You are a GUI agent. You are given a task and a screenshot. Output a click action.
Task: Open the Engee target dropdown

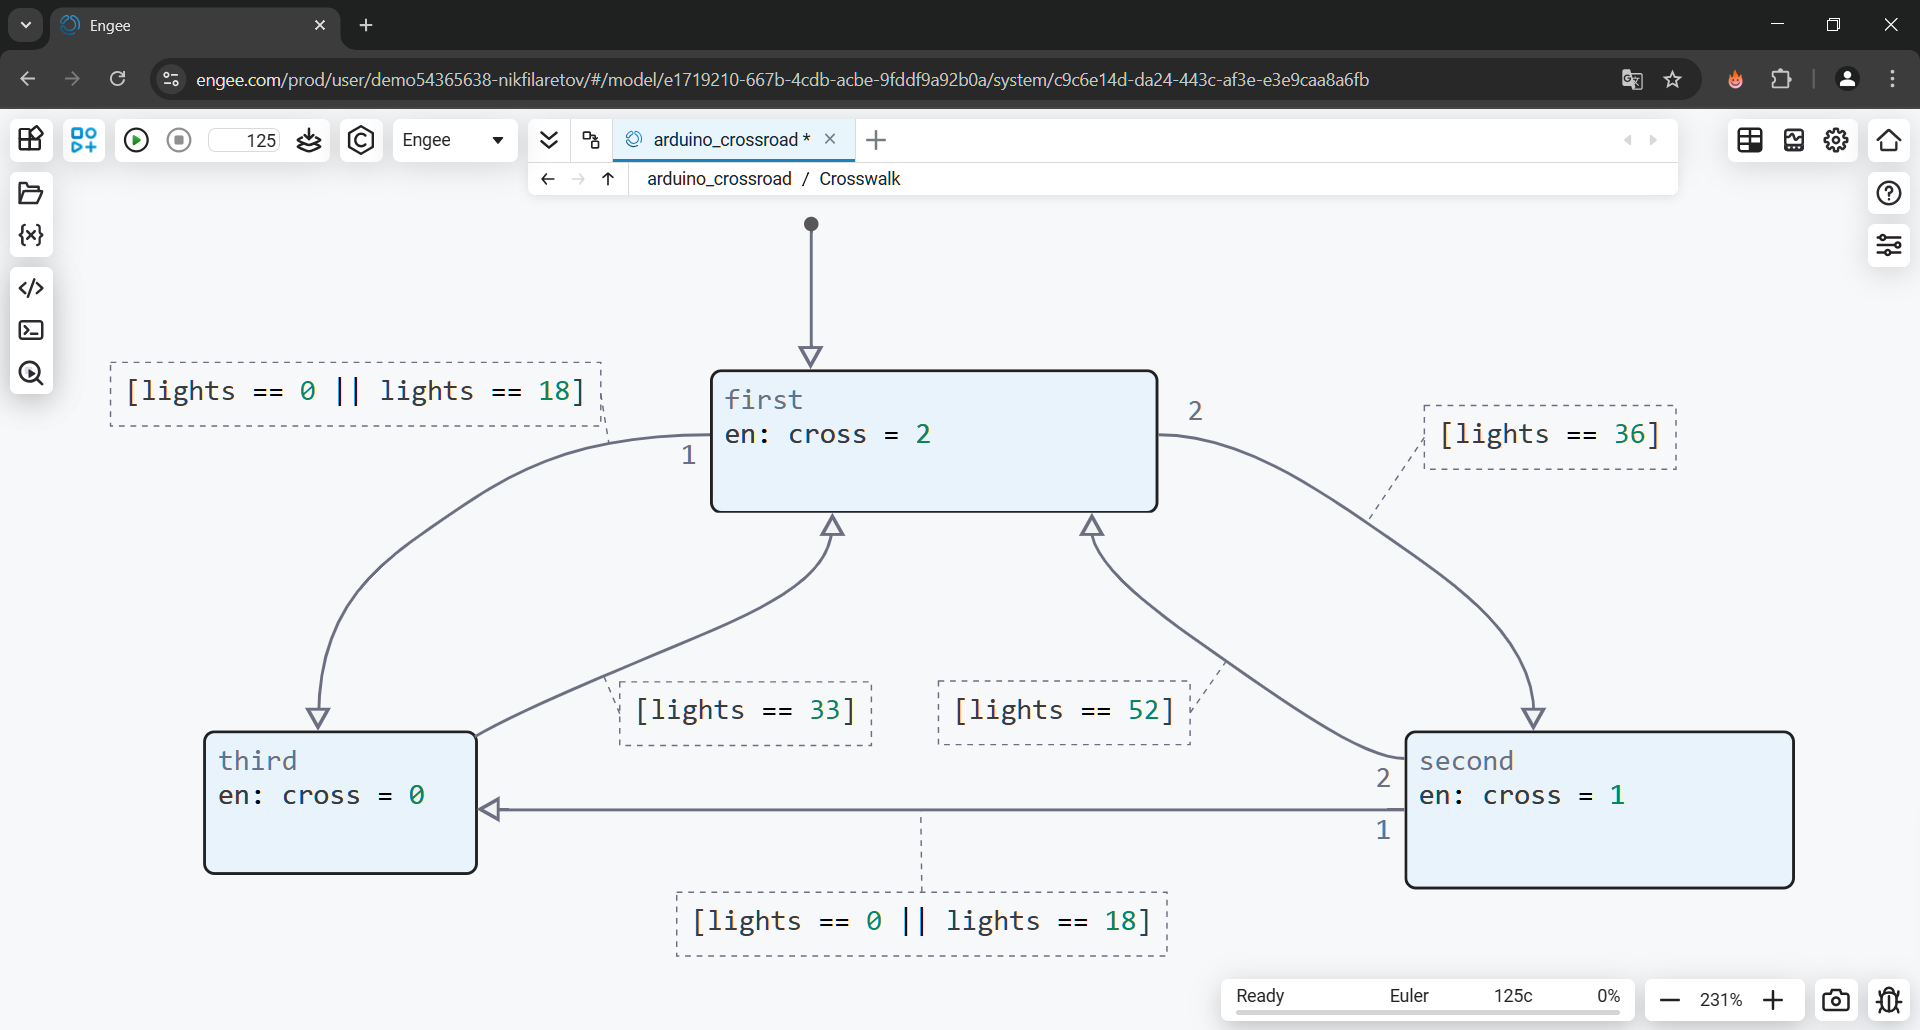coord(454,140)
